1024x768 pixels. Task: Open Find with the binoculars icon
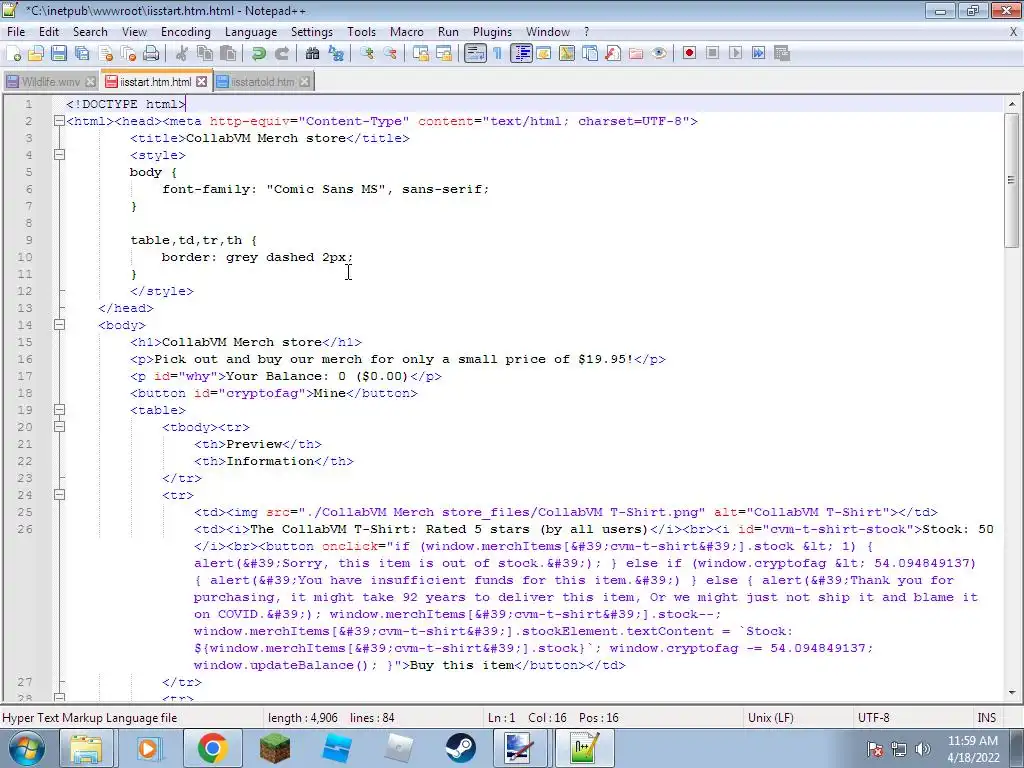313,54
